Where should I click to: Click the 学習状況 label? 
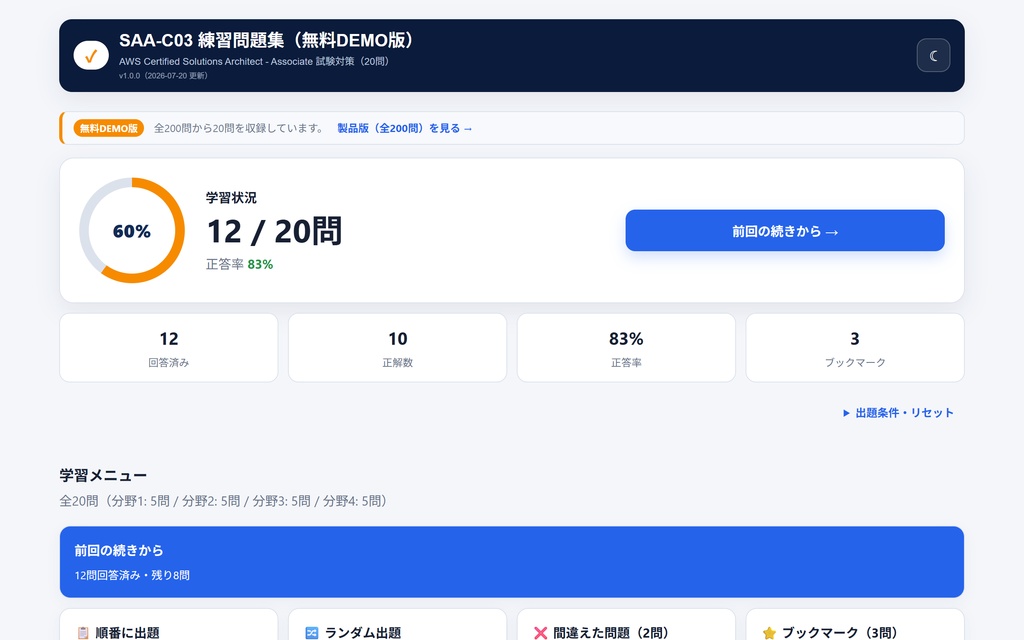click(x=231, y=198)
